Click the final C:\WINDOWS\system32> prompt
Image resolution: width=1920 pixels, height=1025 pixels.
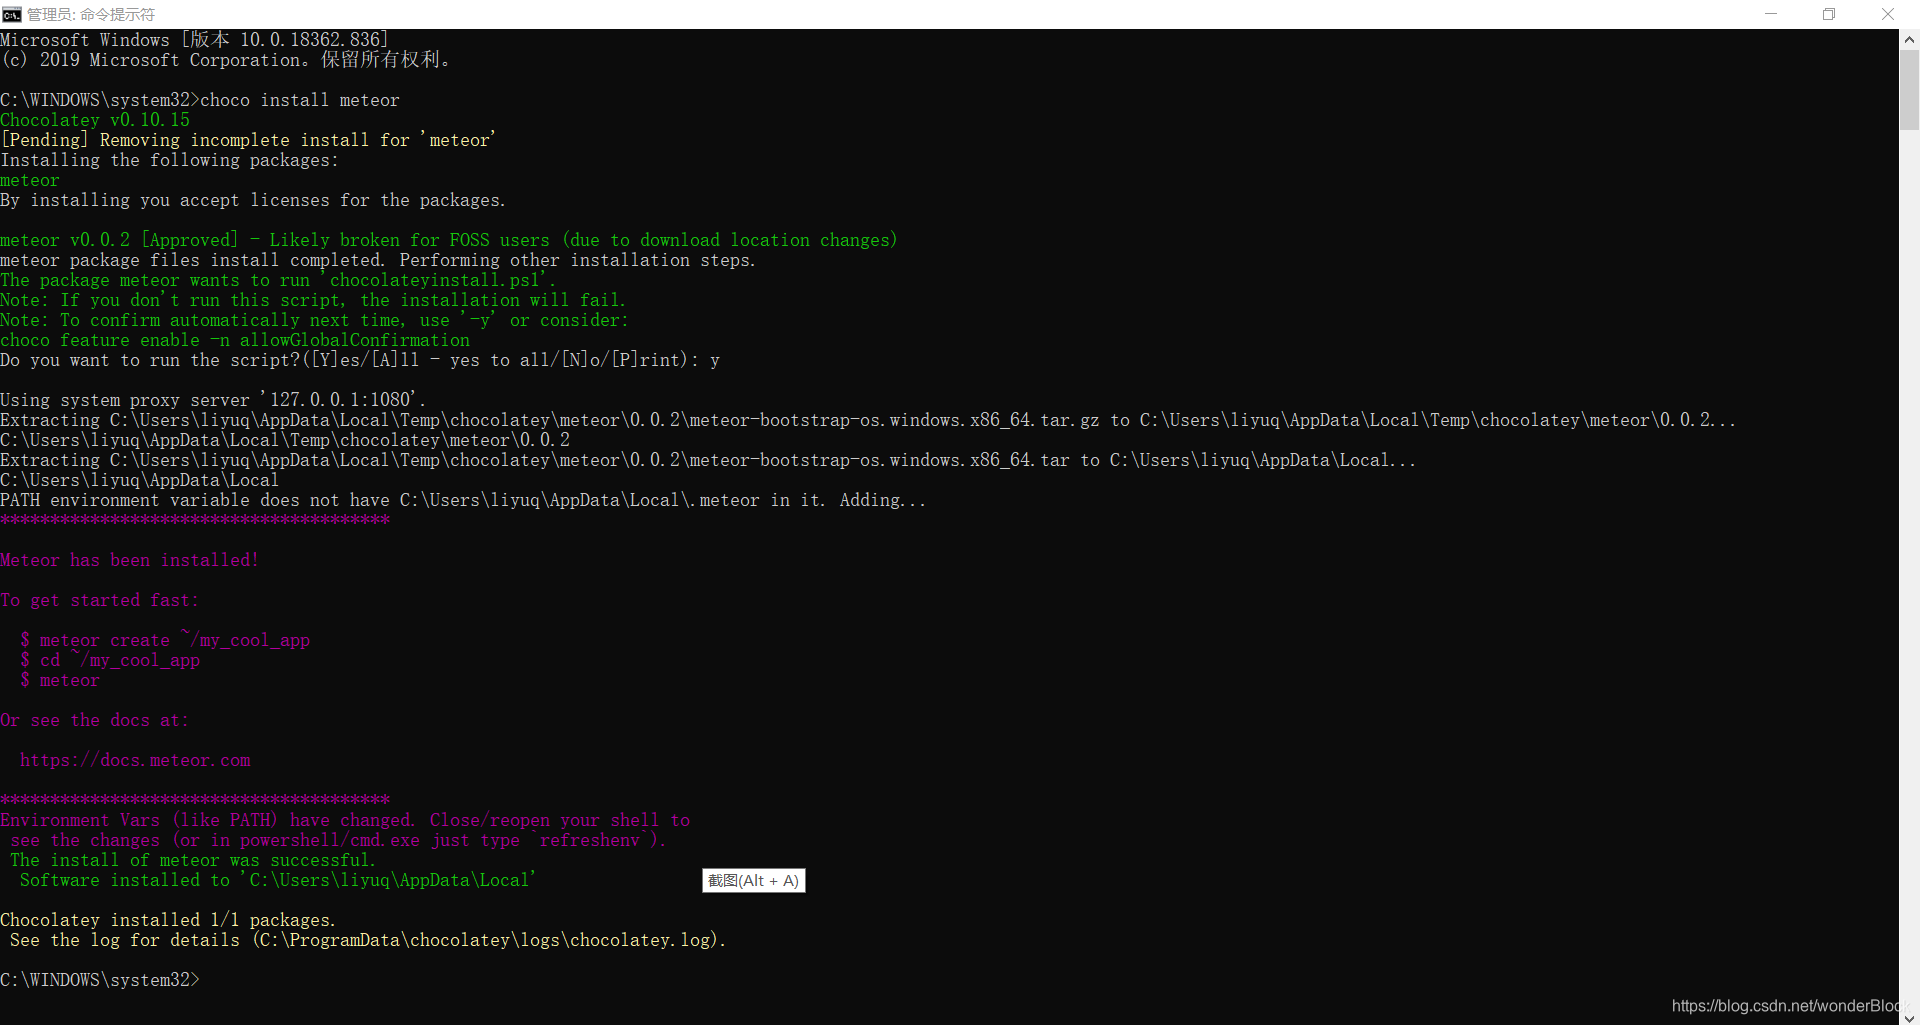click(x=100, y=980)
